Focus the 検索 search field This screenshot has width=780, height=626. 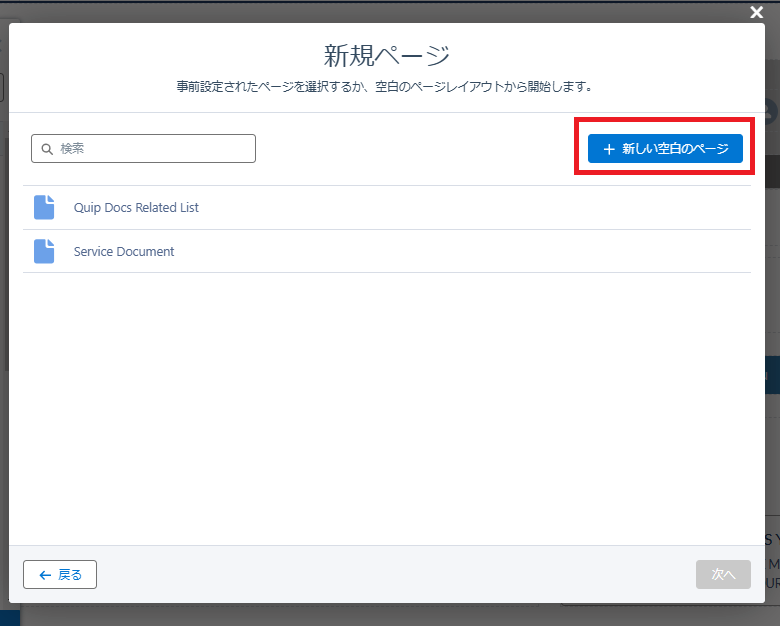click(143, 148)
